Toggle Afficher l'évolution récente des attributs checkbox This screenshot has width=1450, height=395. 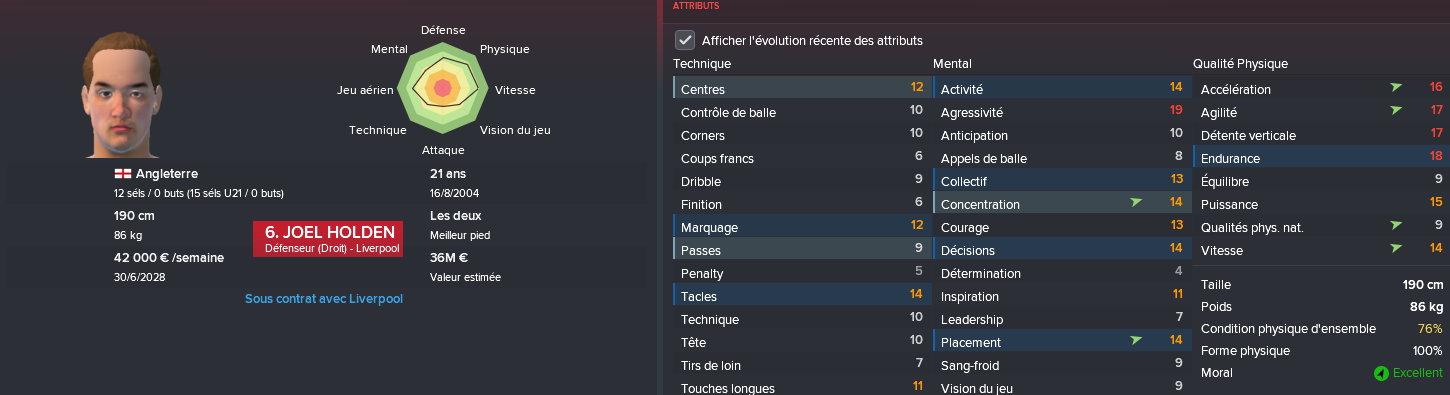click(685, 40)
